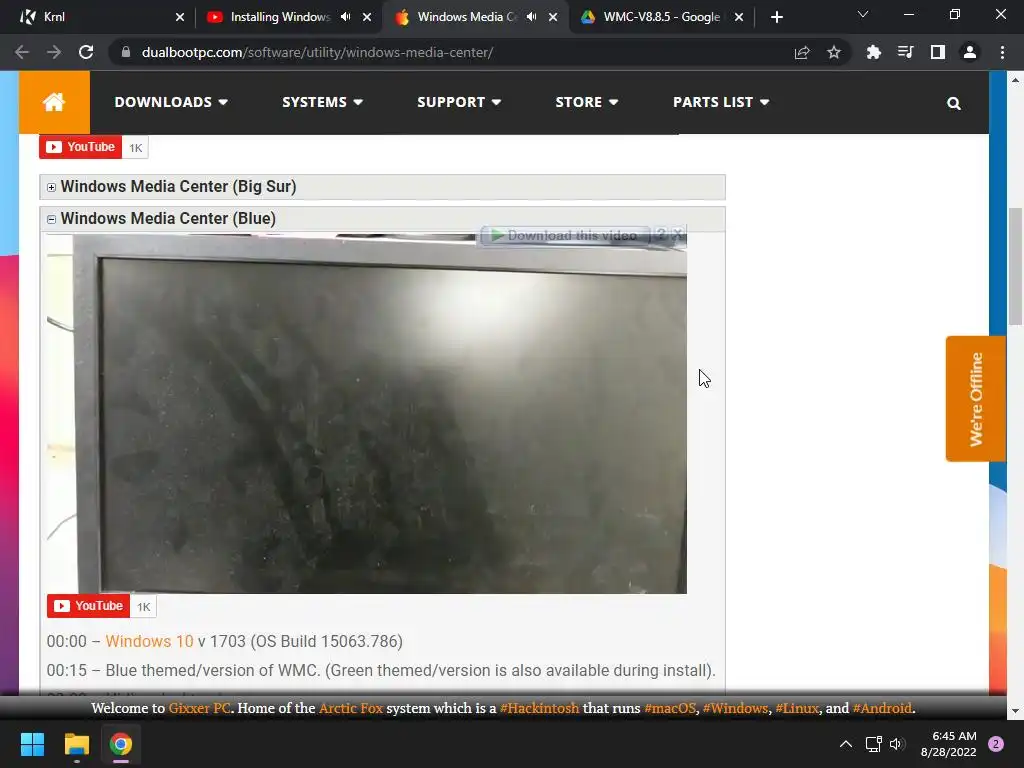Open the Gixxer PC link
Viewport: 1024px width, 768px height.
[x=199, y=708]
